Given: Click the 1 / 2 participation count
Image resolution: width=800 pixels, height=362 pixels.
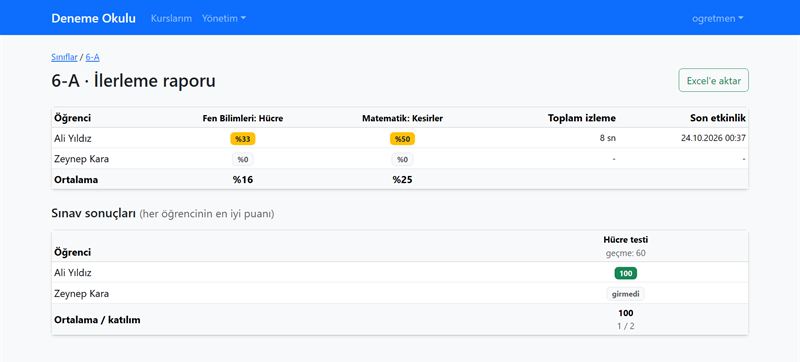Looking at the screenshot, I should pyautogui.click(x=626, y=326).
